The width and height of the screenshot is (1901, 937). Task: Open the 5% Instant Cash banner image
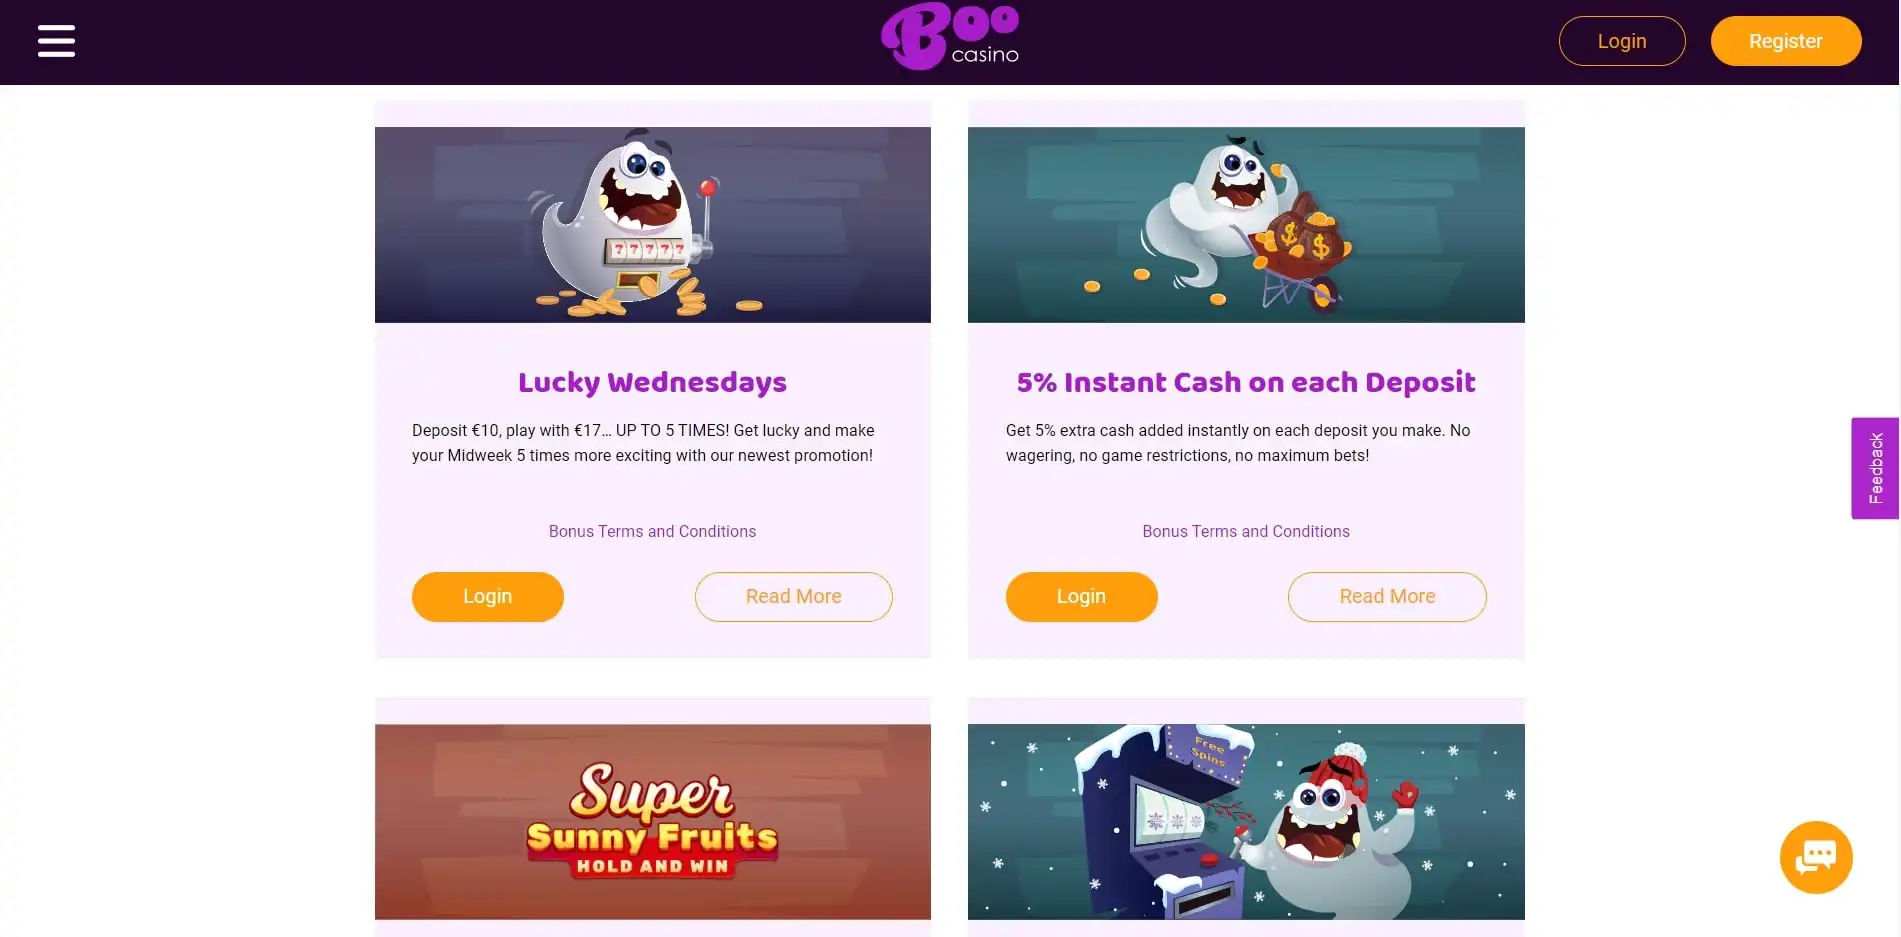pyautogui.click(x=1246, y=225)
